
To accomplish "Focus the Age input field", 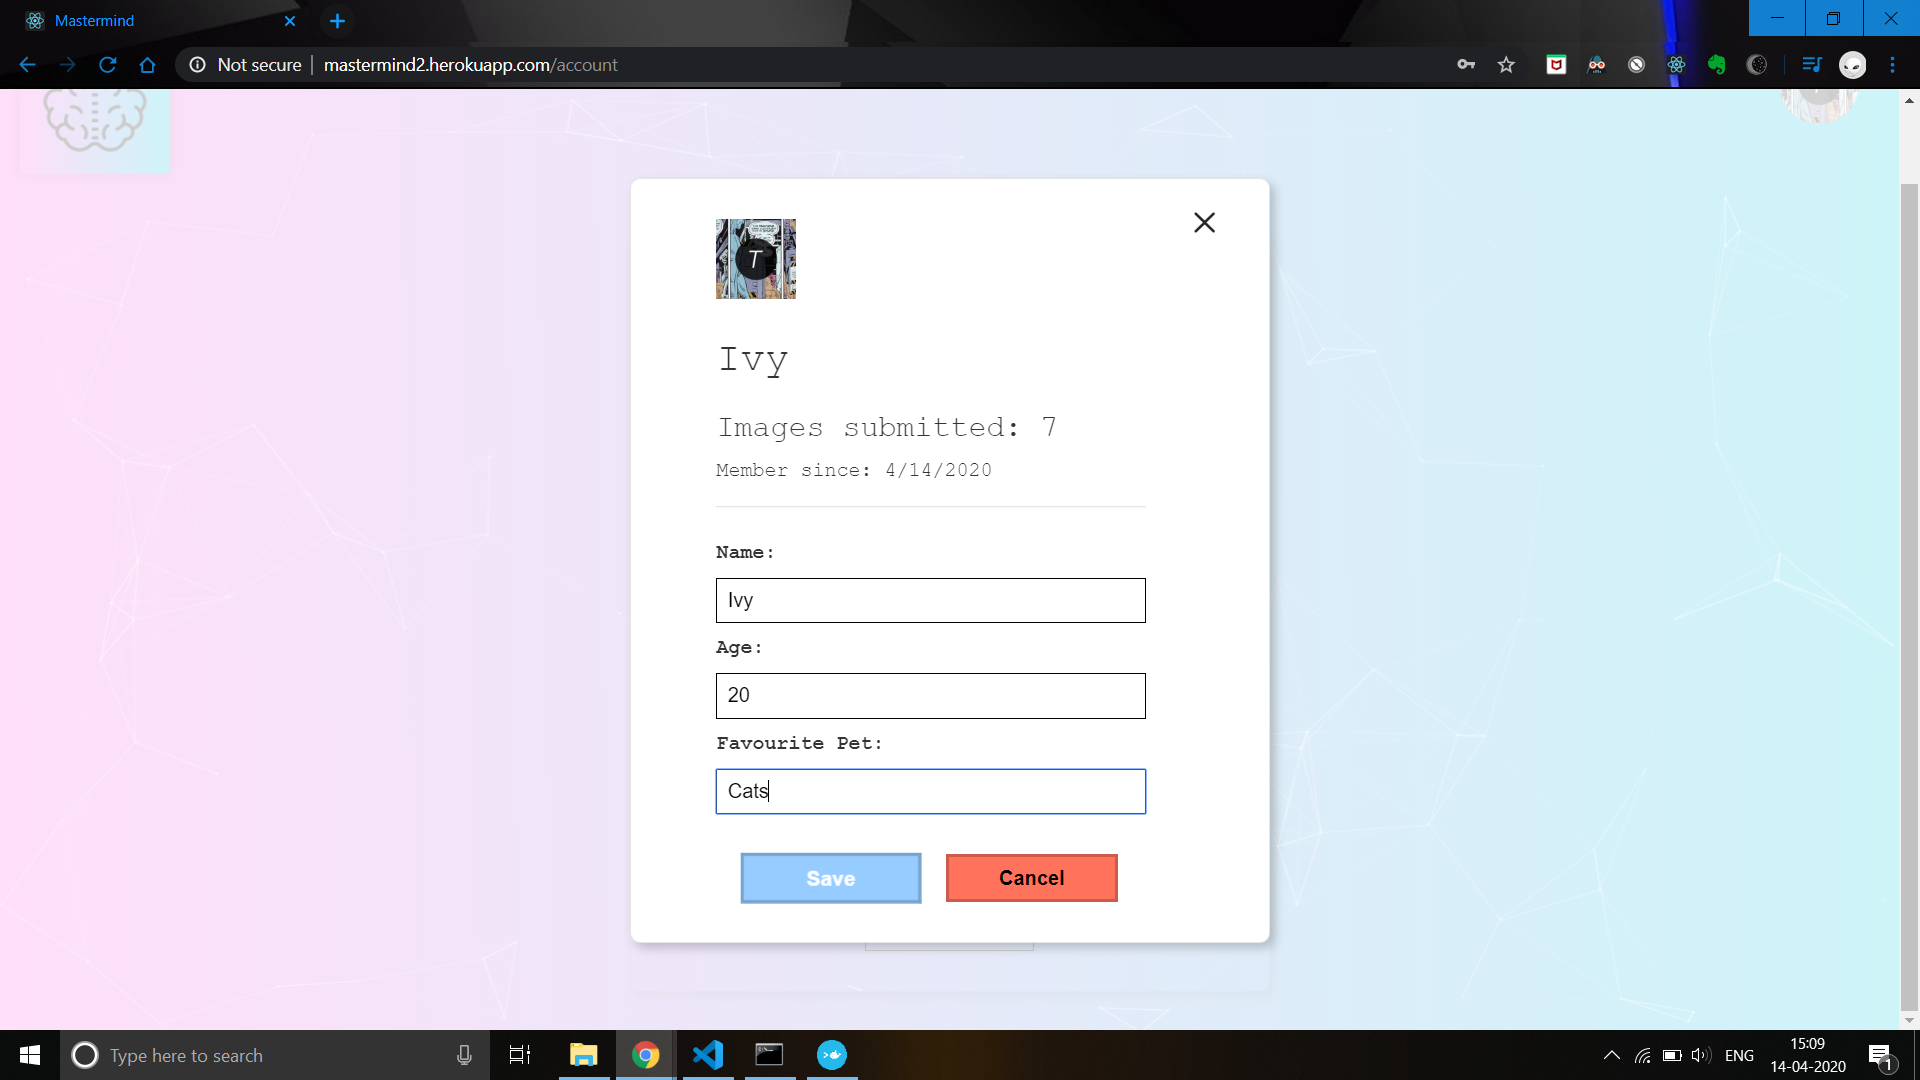I will coord(930,695).
